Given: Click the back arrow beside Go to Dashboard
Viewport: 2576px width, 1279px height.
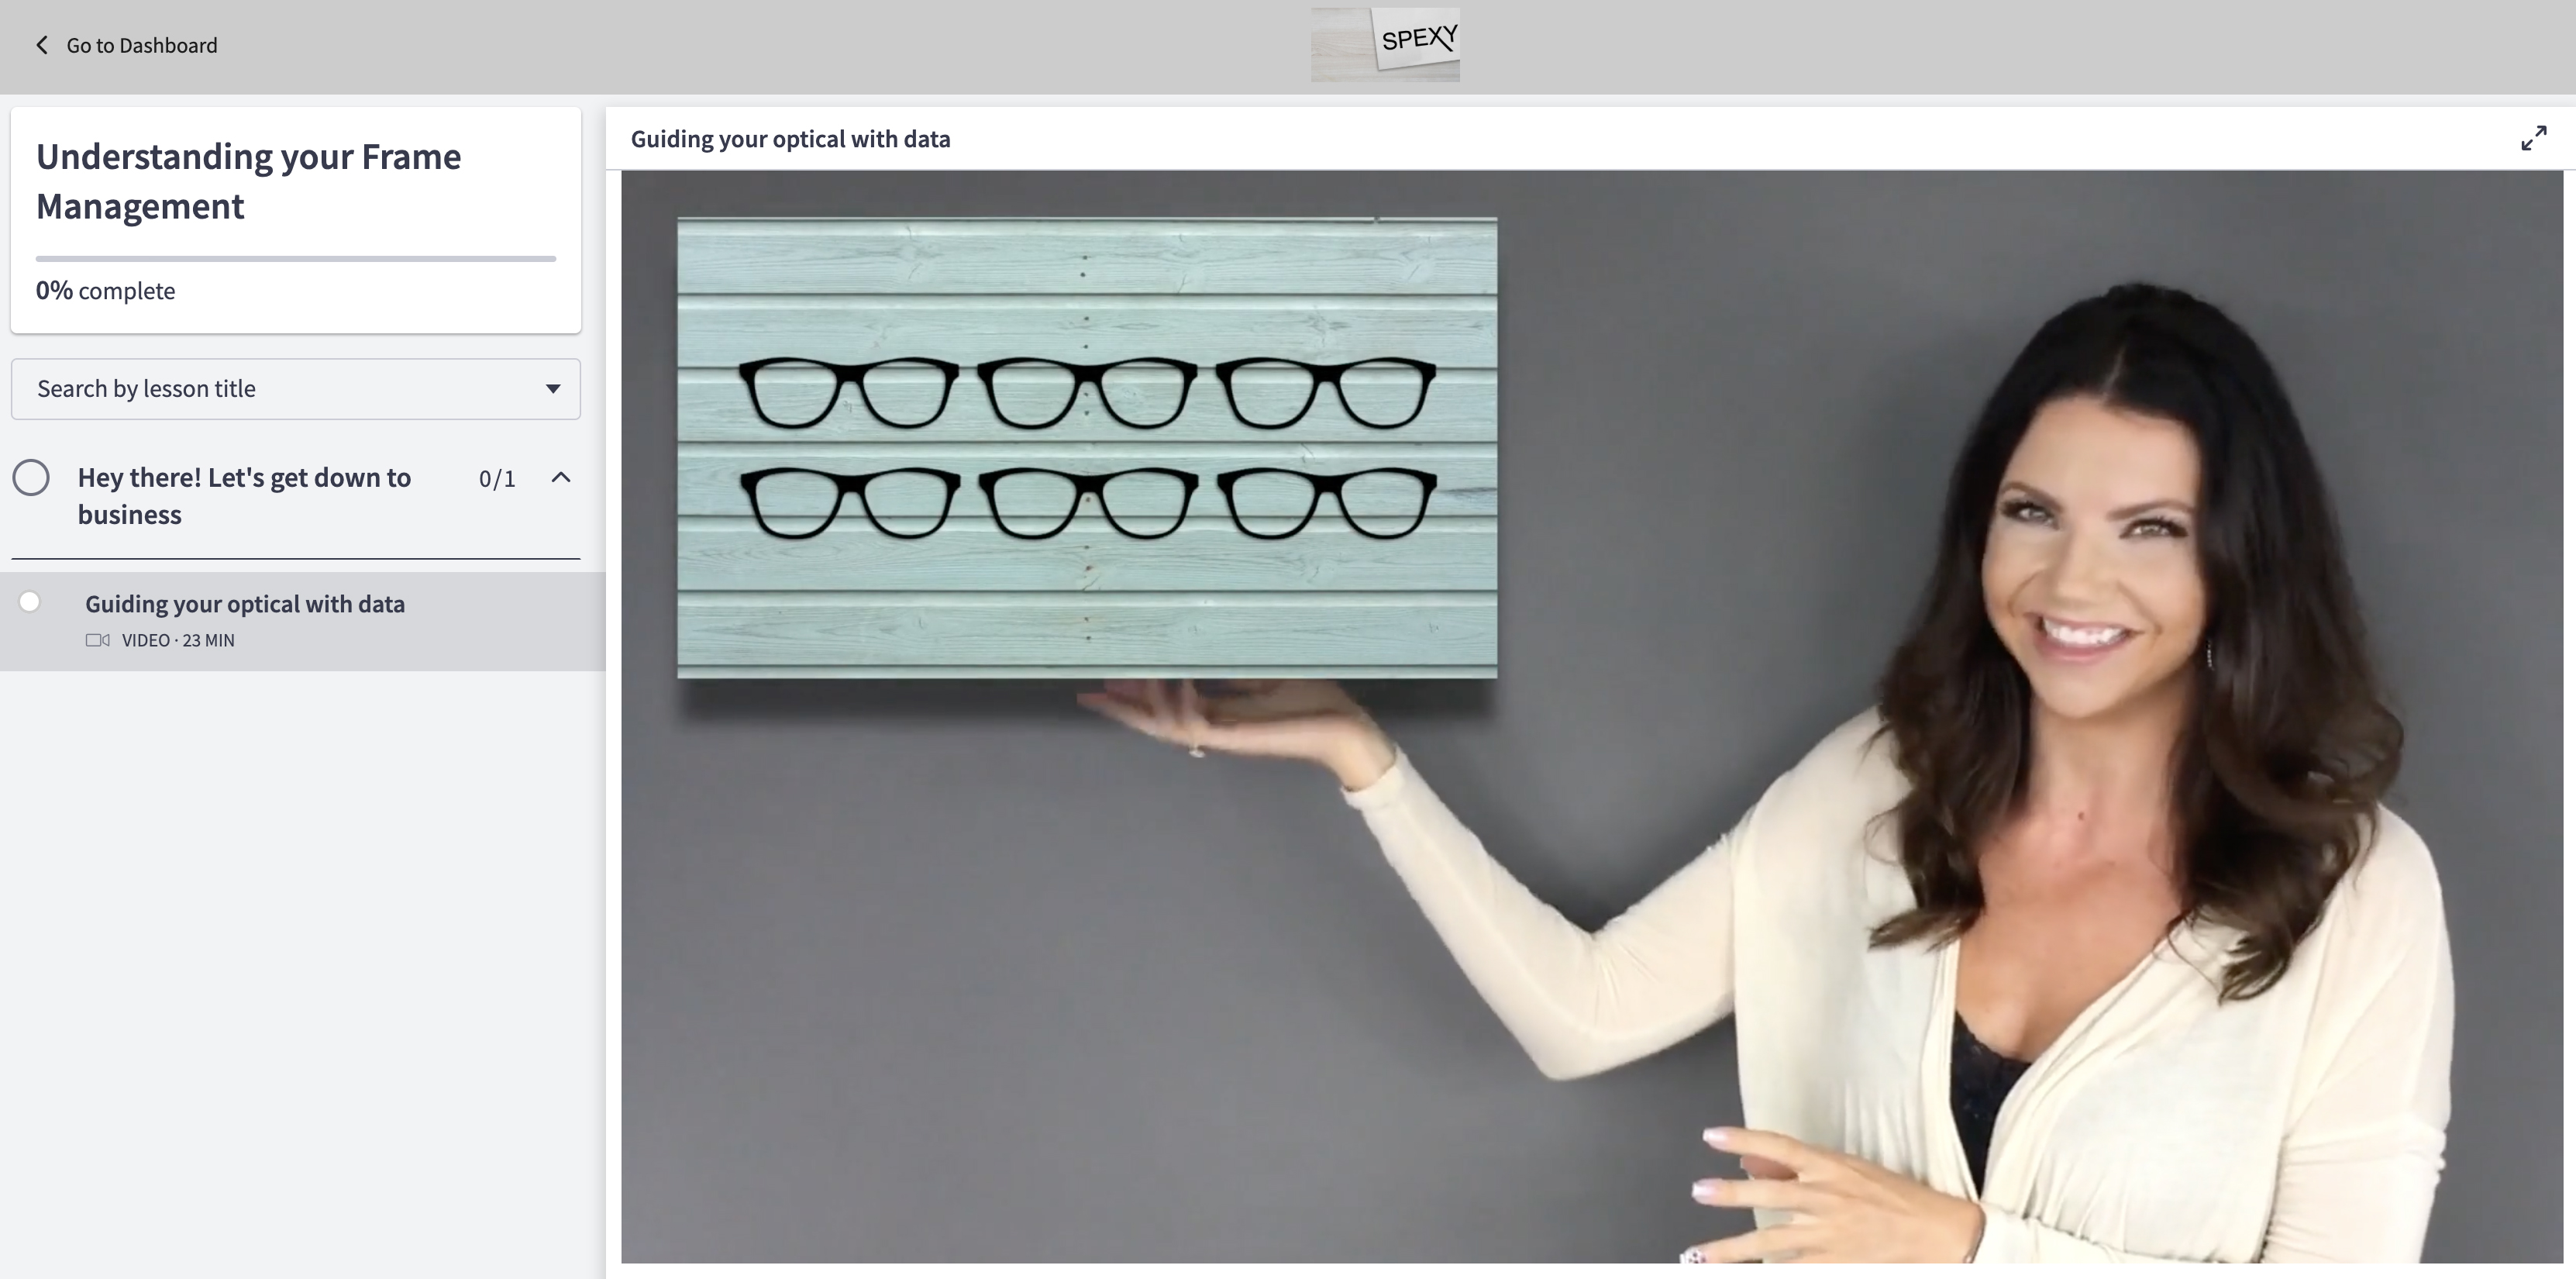Looking at the screenshot, I should point(41,45).
